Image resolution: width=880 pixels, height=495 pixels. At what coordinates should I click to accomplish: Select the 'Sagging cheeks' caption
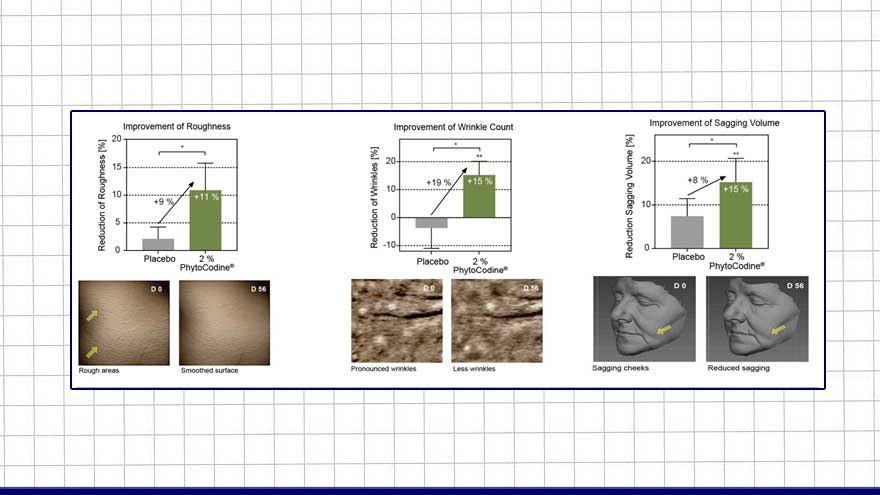click(621, 368)
